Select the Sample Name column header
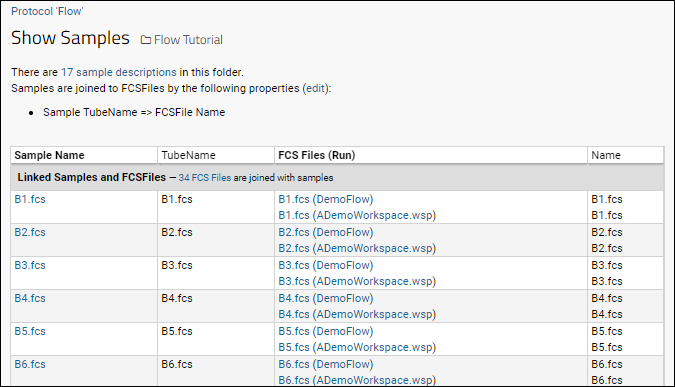Image resolution: width=675 pixels, height=387 pixels. pyautogui.click(x=49, y=155)
